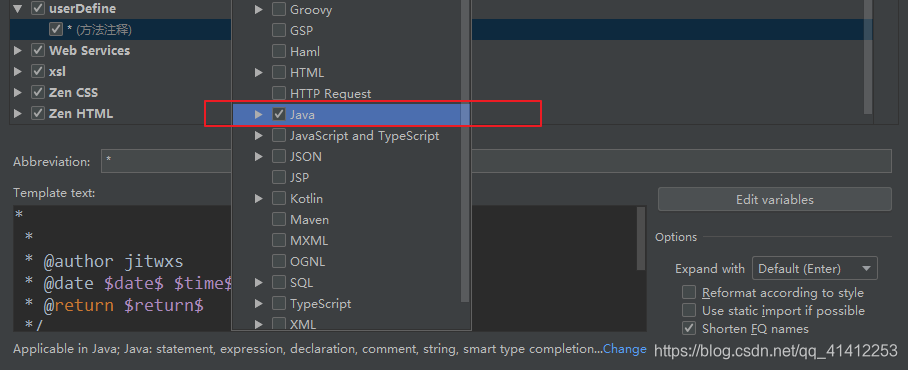
Task: Enable the Haml context checkbox
Action: click(x=279, y=52)
